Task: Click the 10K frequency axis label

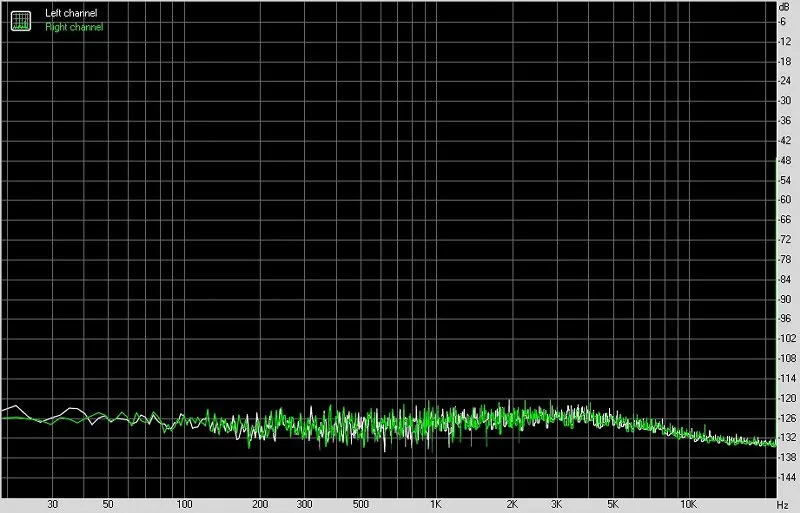Action: tap(688, 504)
